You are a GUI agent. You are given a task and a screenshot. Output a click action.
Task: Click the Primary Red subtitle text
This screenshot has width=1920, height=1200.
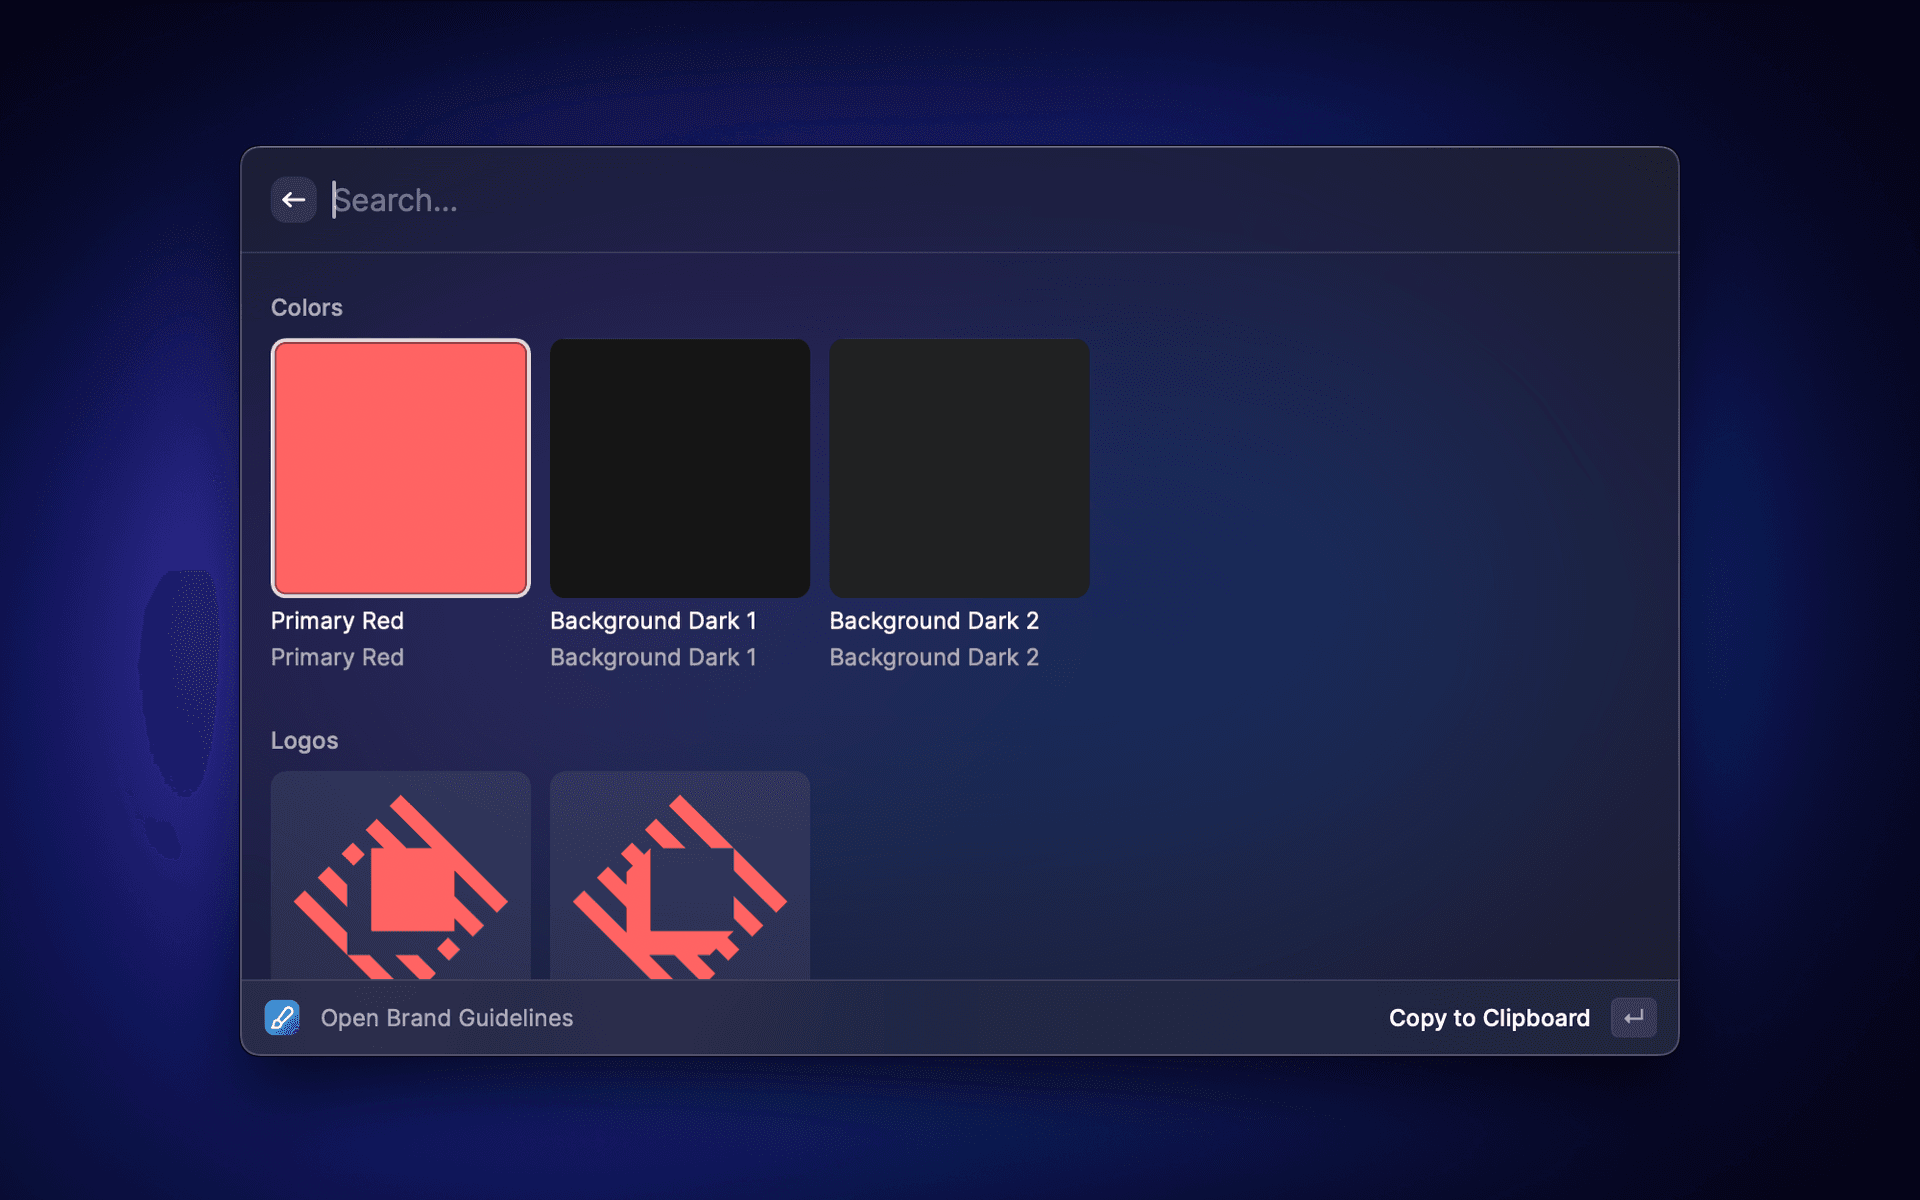pyautogui.click(x=337, y=658)
